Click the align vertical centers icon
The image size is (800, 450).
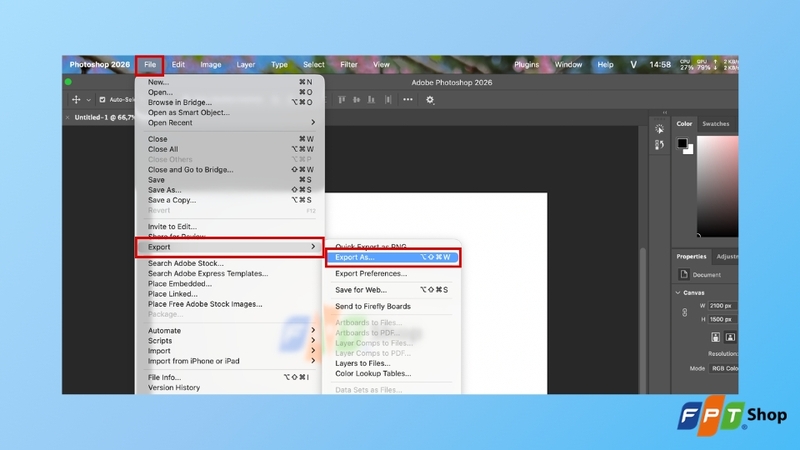[x=356, y=100]
